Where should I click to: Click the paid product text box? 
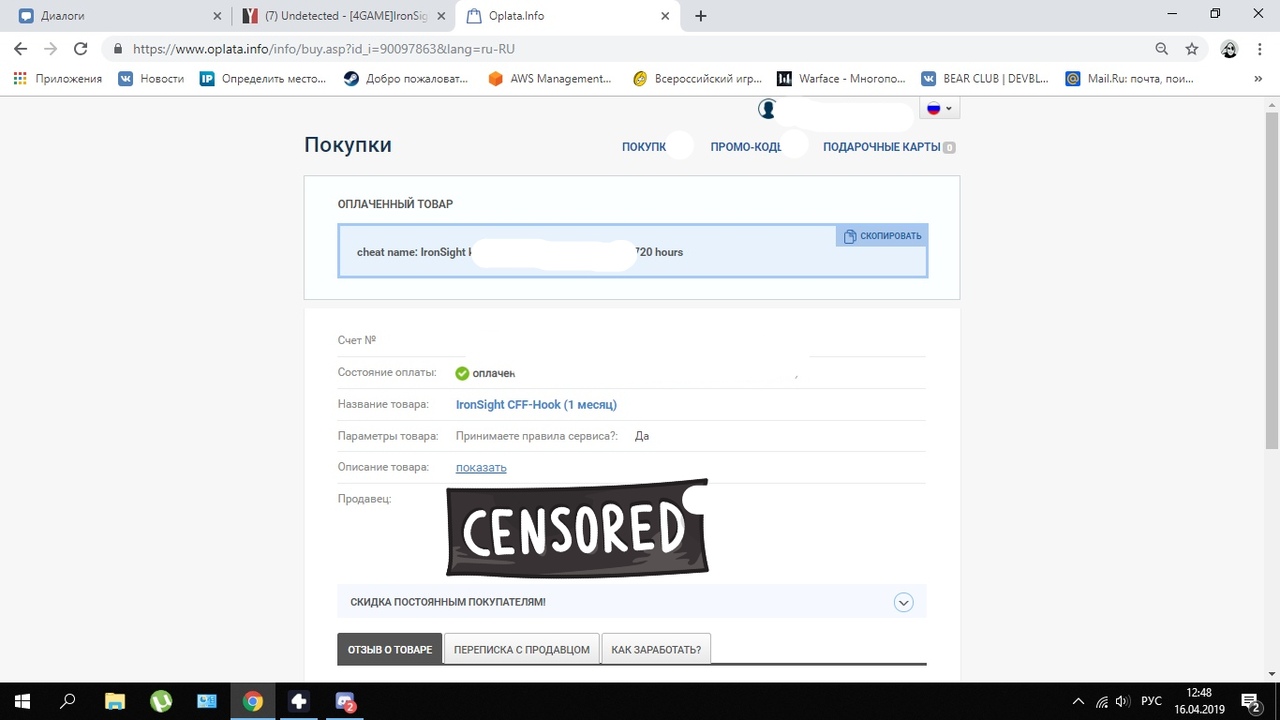pyautogui.click(x=632, y=251)
